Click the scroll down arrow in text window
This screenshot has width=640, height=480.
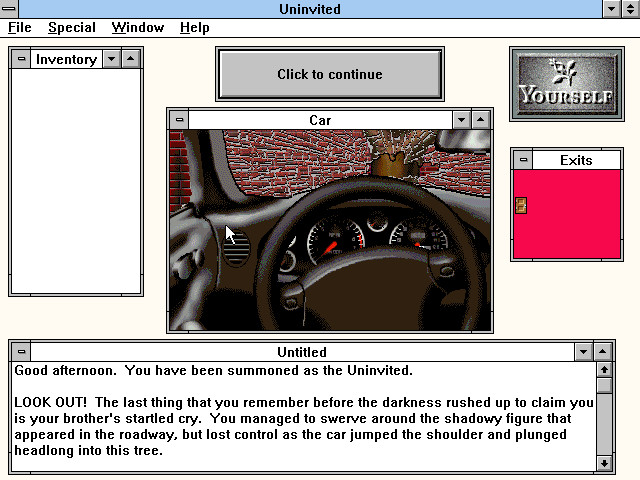point(604,463)
